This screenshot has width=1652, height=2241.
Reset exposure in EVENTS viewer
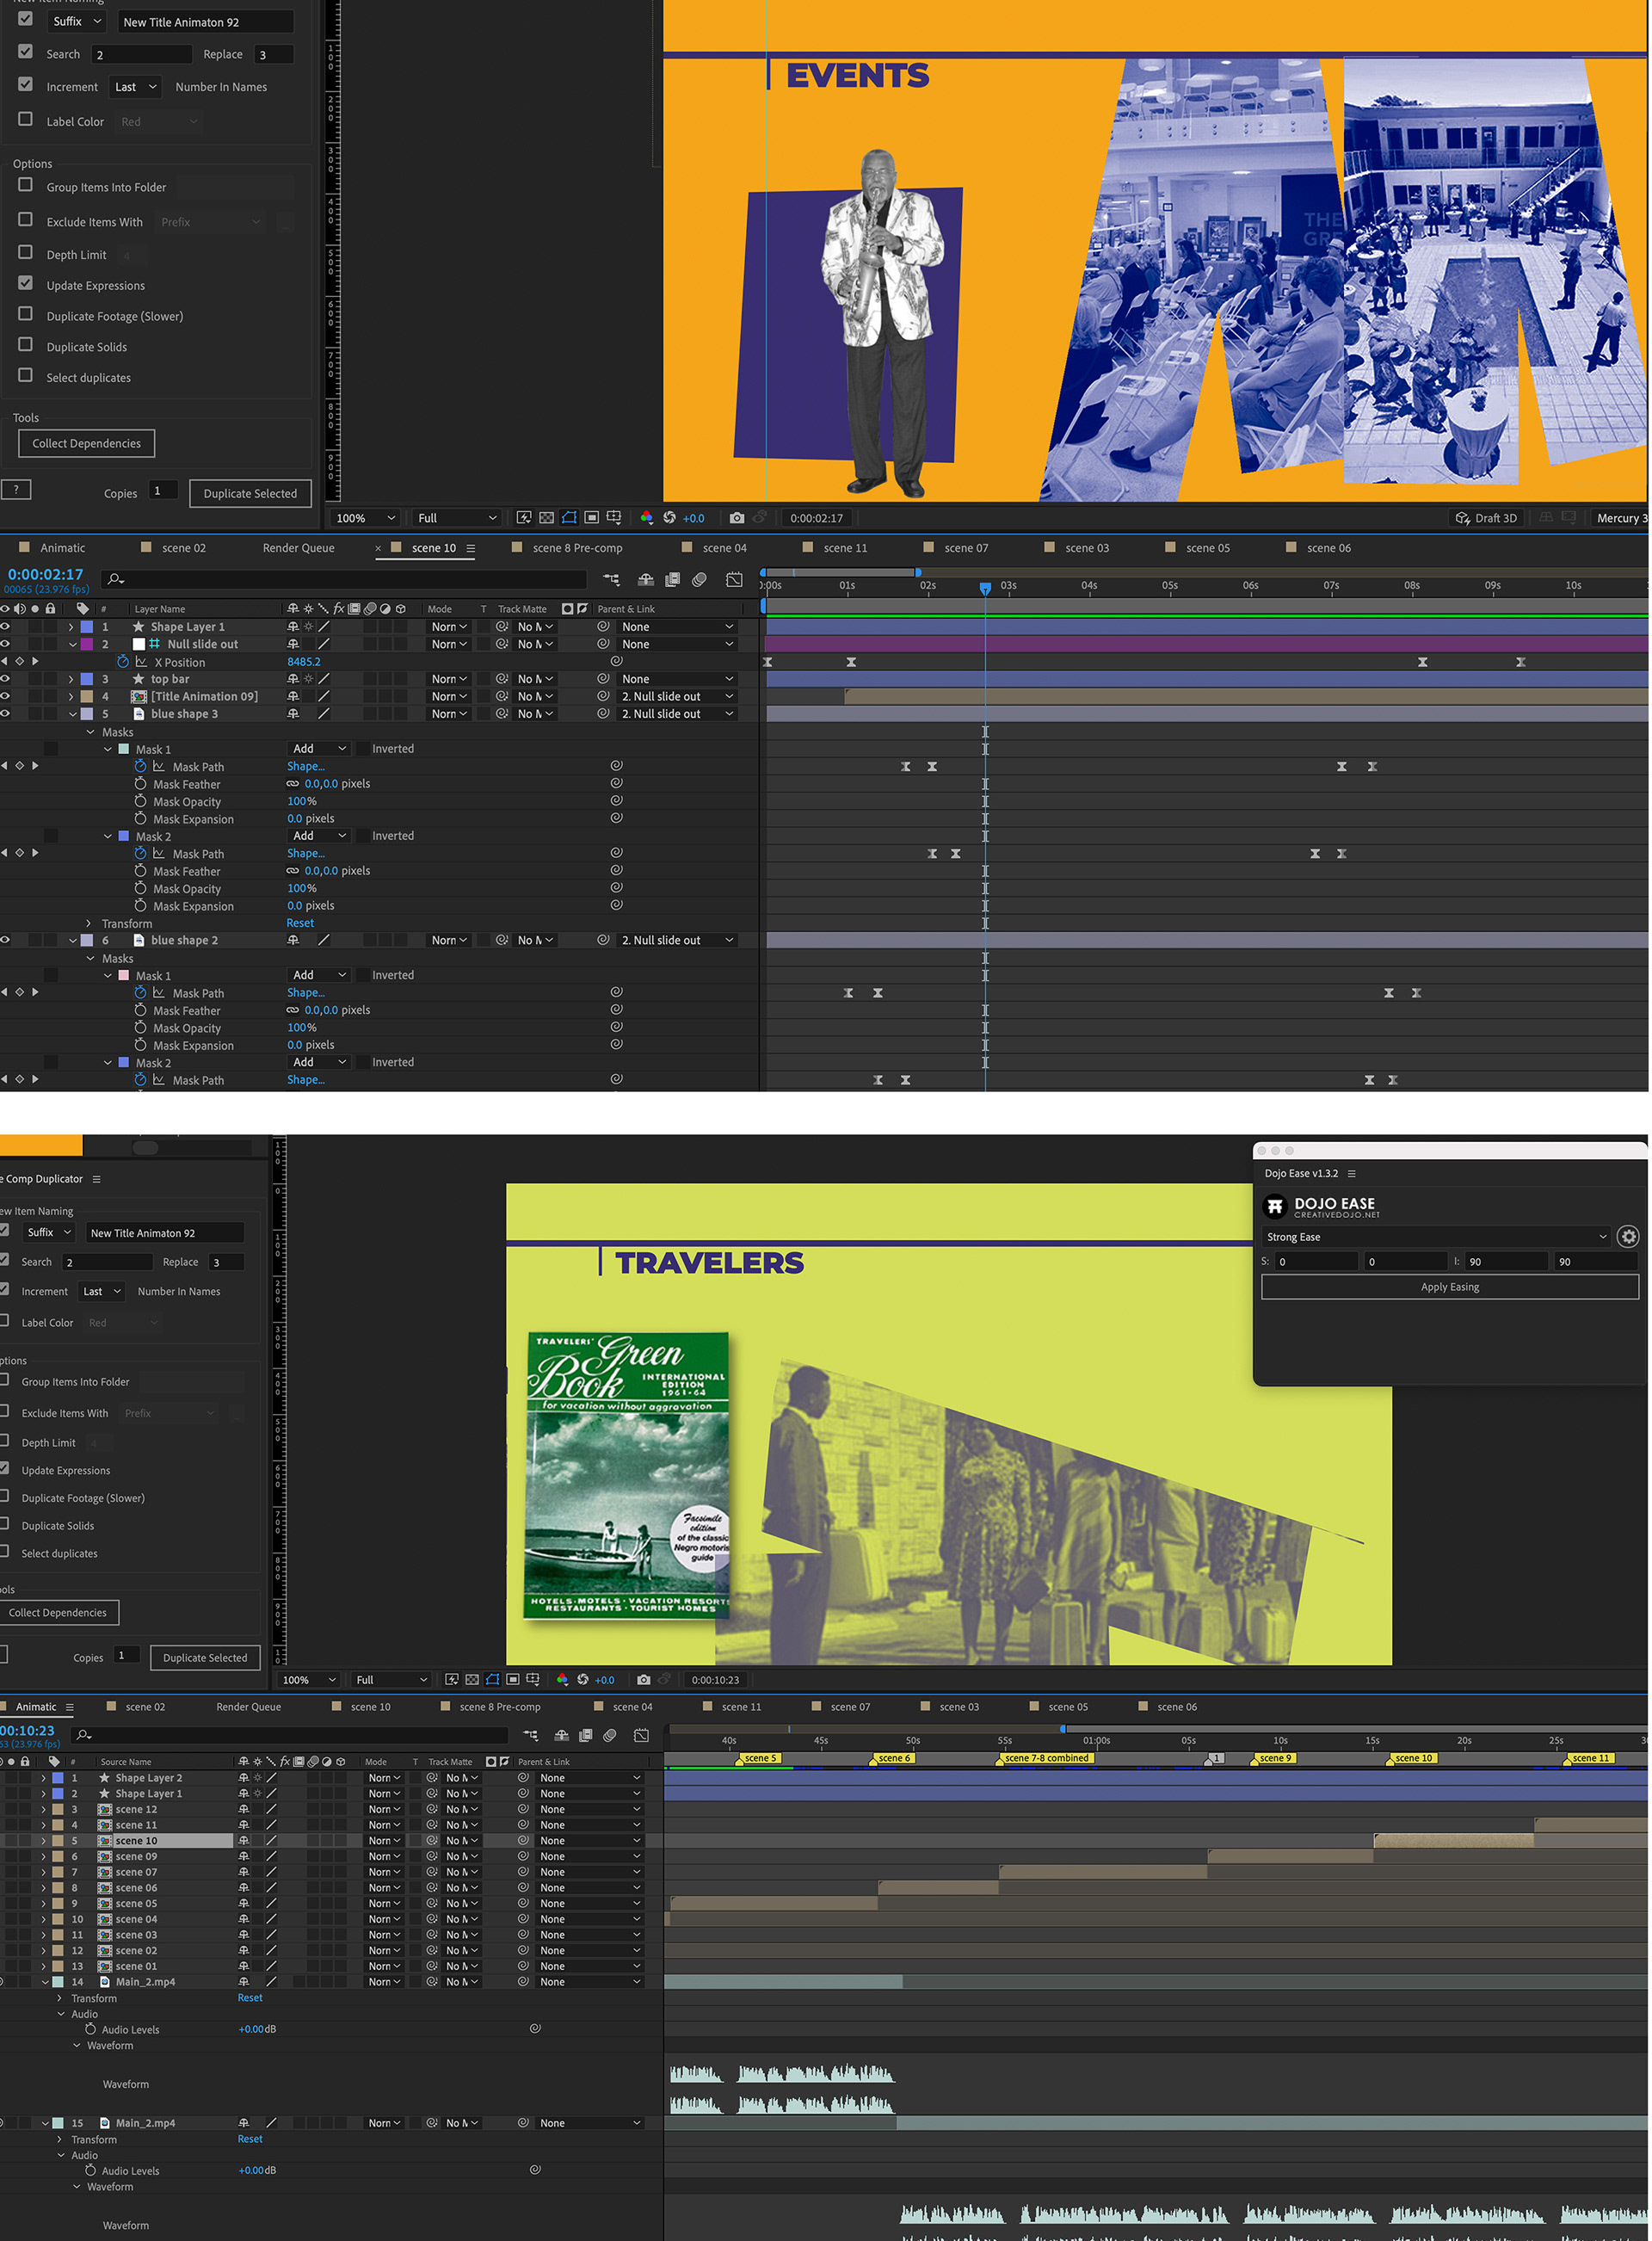[670, 518]
